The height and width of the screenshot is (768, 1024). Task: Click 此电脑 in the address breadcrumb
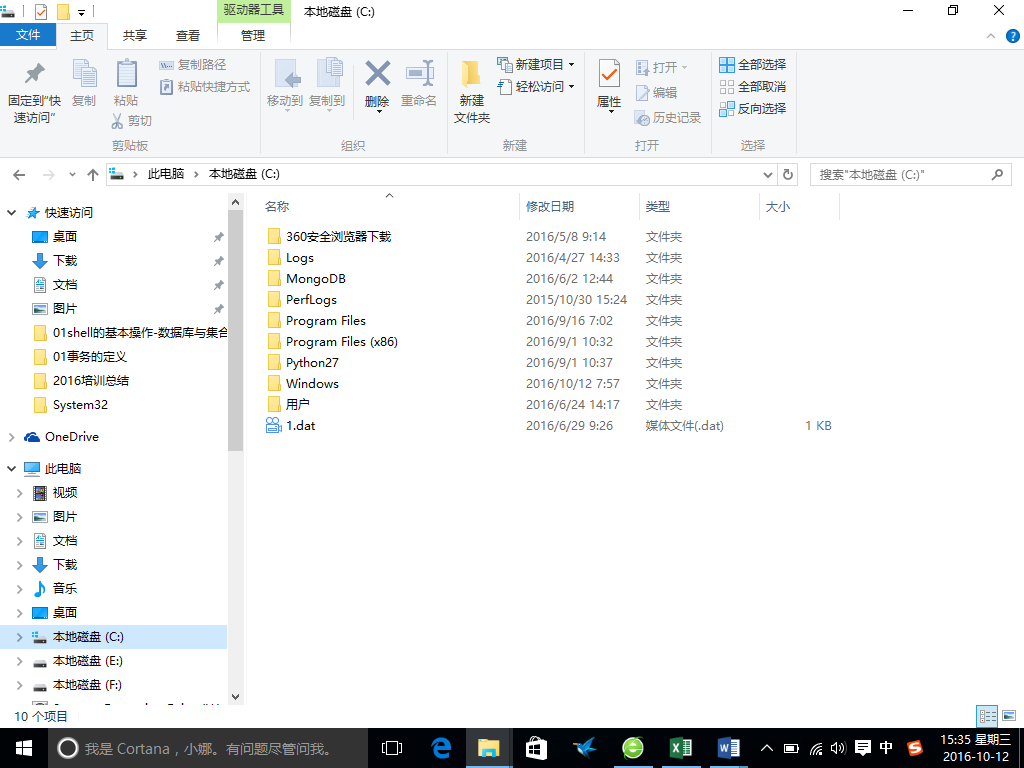tap(166, 174)
